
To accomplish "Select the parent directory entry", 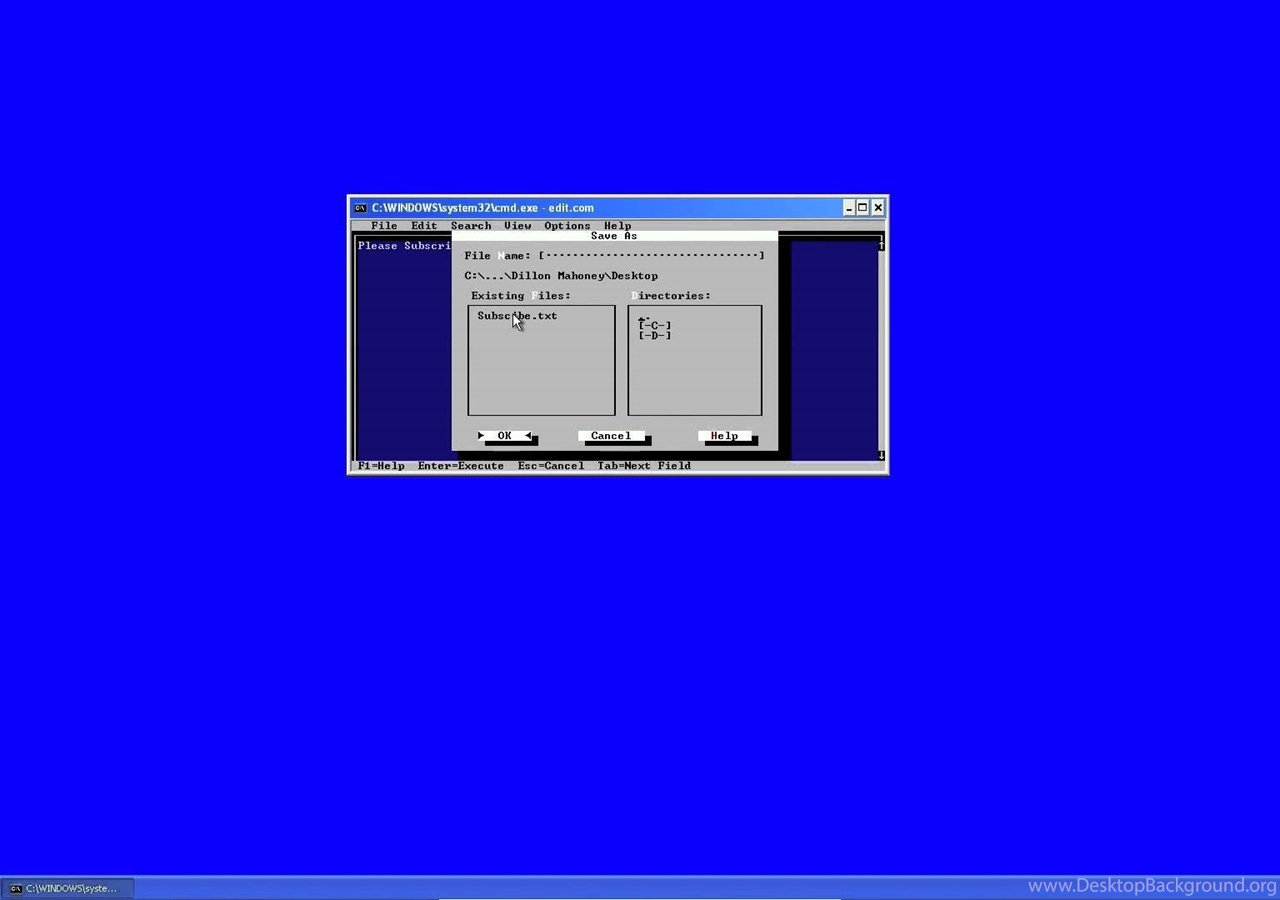I will click(x=645, y=317).
